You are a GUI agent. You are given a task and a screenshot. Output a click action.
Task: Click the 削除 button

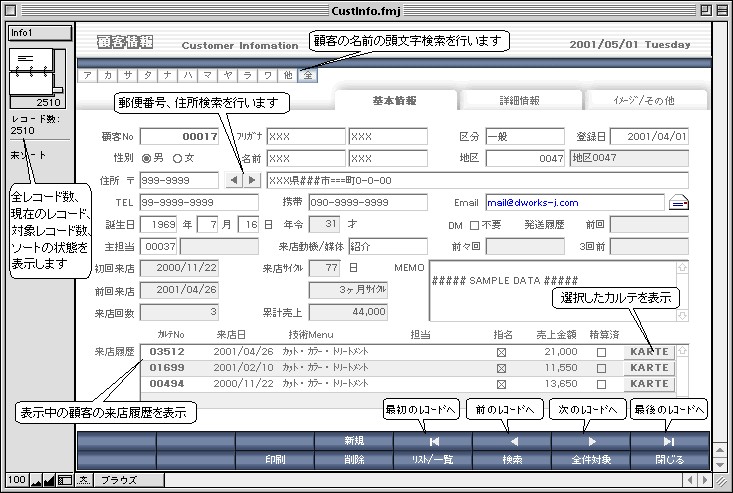354,460
